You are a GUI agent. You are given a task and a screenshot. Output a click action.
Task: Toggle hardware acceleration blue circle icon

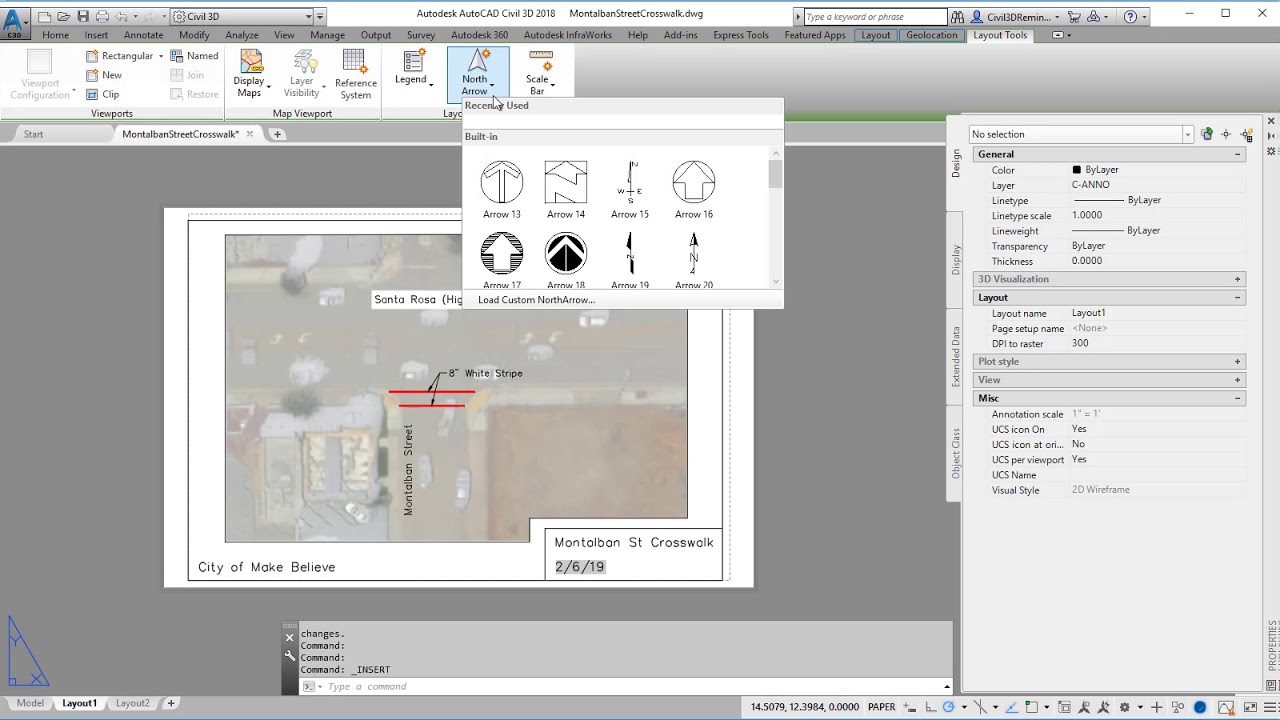tap(1200, 707)
